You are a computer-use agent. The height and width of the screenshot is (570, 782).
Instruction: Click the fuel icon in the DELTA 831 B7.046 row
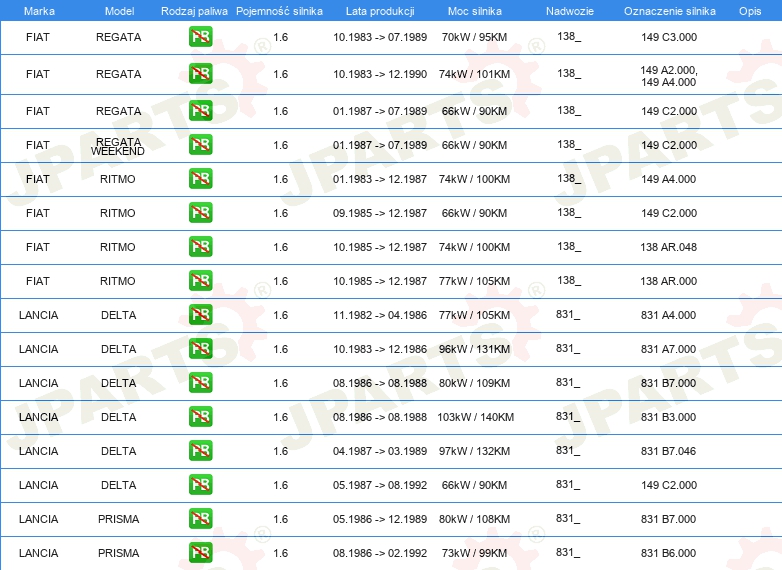click(x=200, y=450)
